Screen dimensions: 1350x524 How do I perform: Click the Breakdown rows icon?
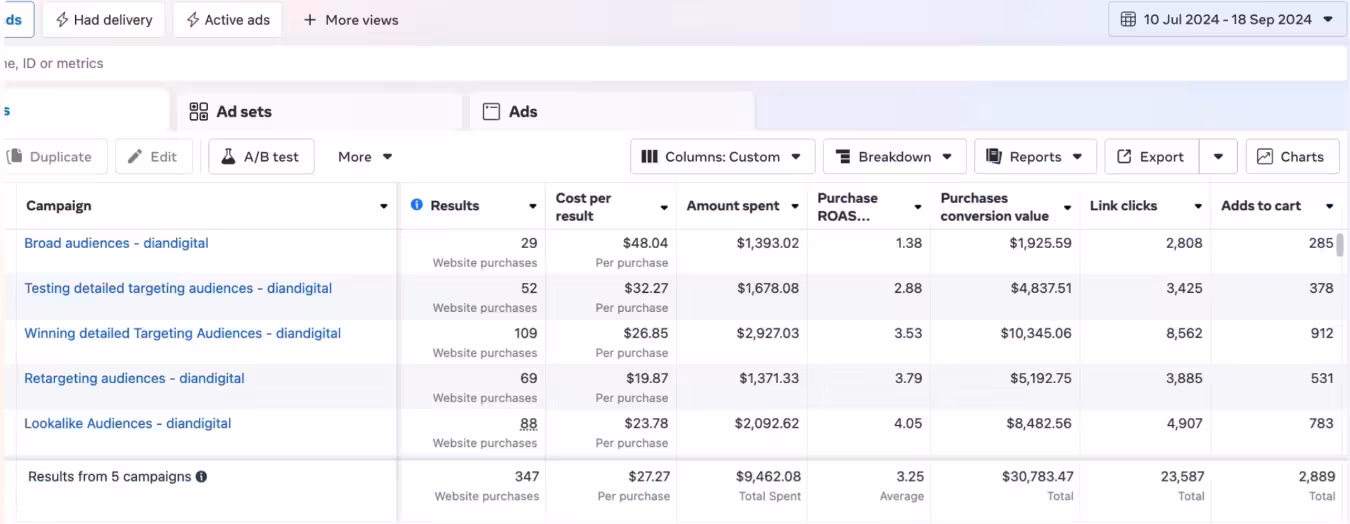coord(843,156)
